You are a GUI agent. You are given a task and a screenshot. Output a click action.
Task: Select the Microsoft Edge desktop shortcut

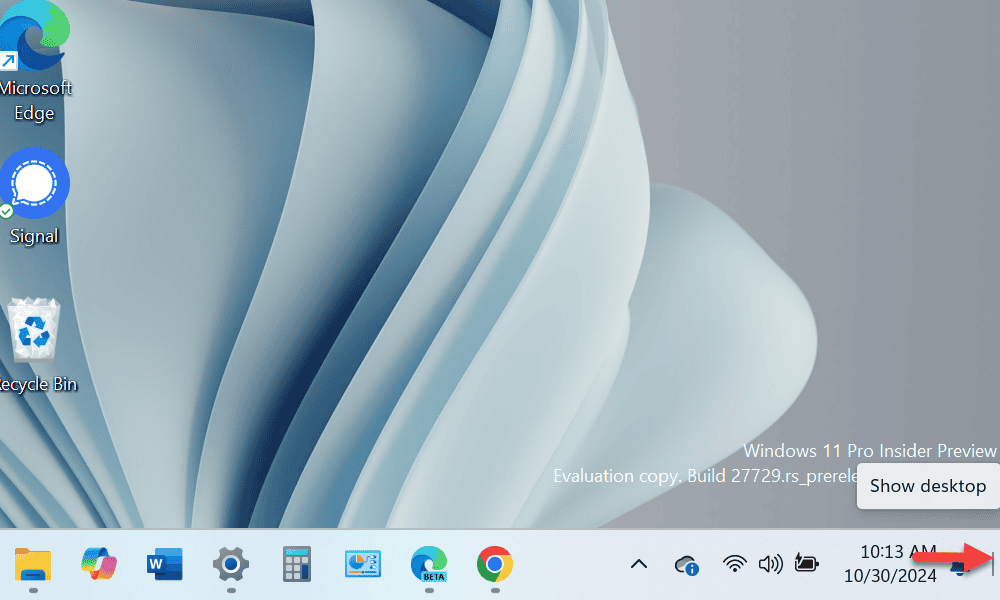[x=35, y=61]
